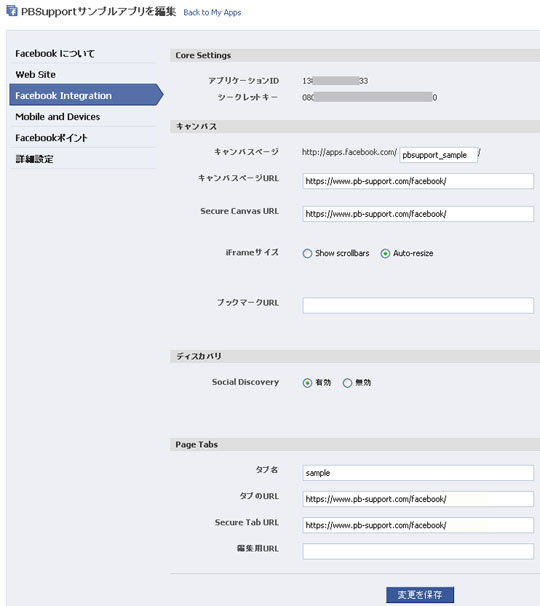Image resolution: width=540 pixels, height=606 pixels.
Task: Click the Secure Tab URL input
Action: [418, 525]
